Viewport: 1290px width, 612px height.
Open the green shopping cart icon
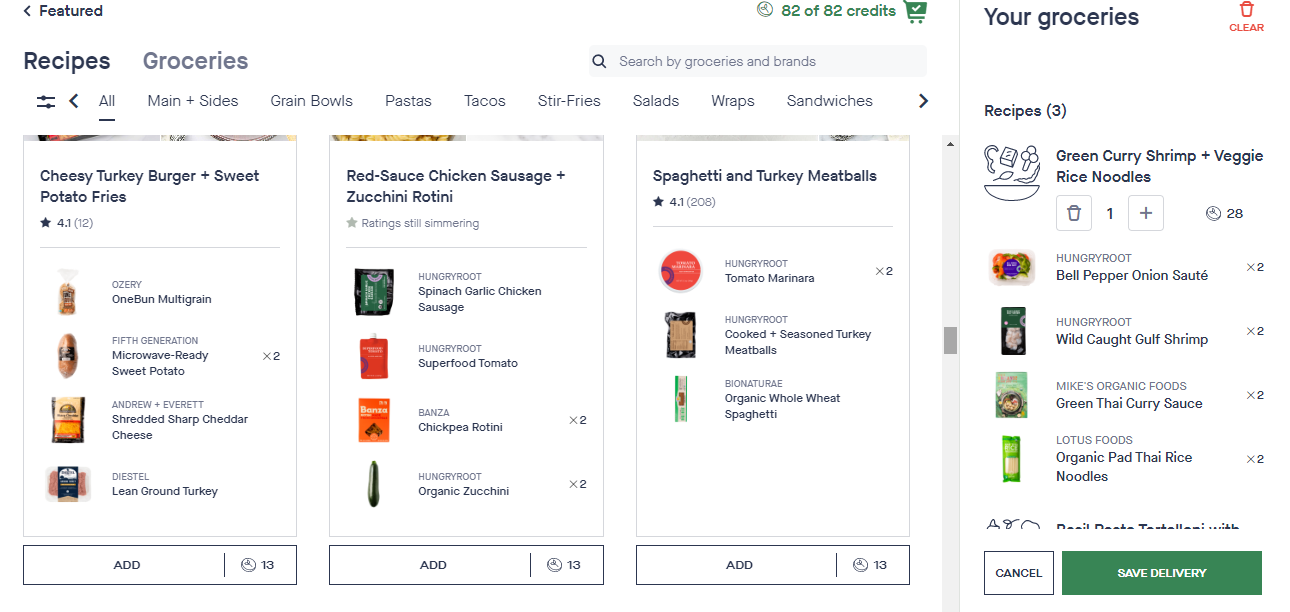pos(915,11)
